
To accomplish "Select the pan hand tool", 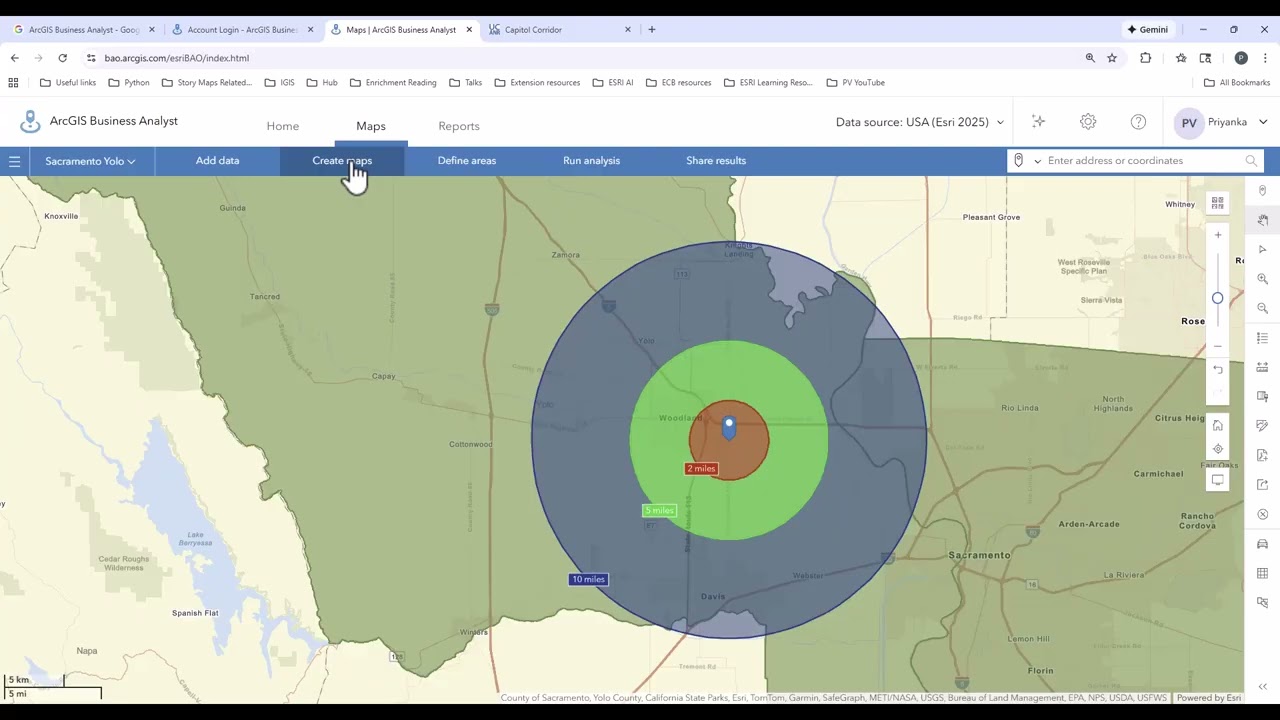I will pos(1262,220).
